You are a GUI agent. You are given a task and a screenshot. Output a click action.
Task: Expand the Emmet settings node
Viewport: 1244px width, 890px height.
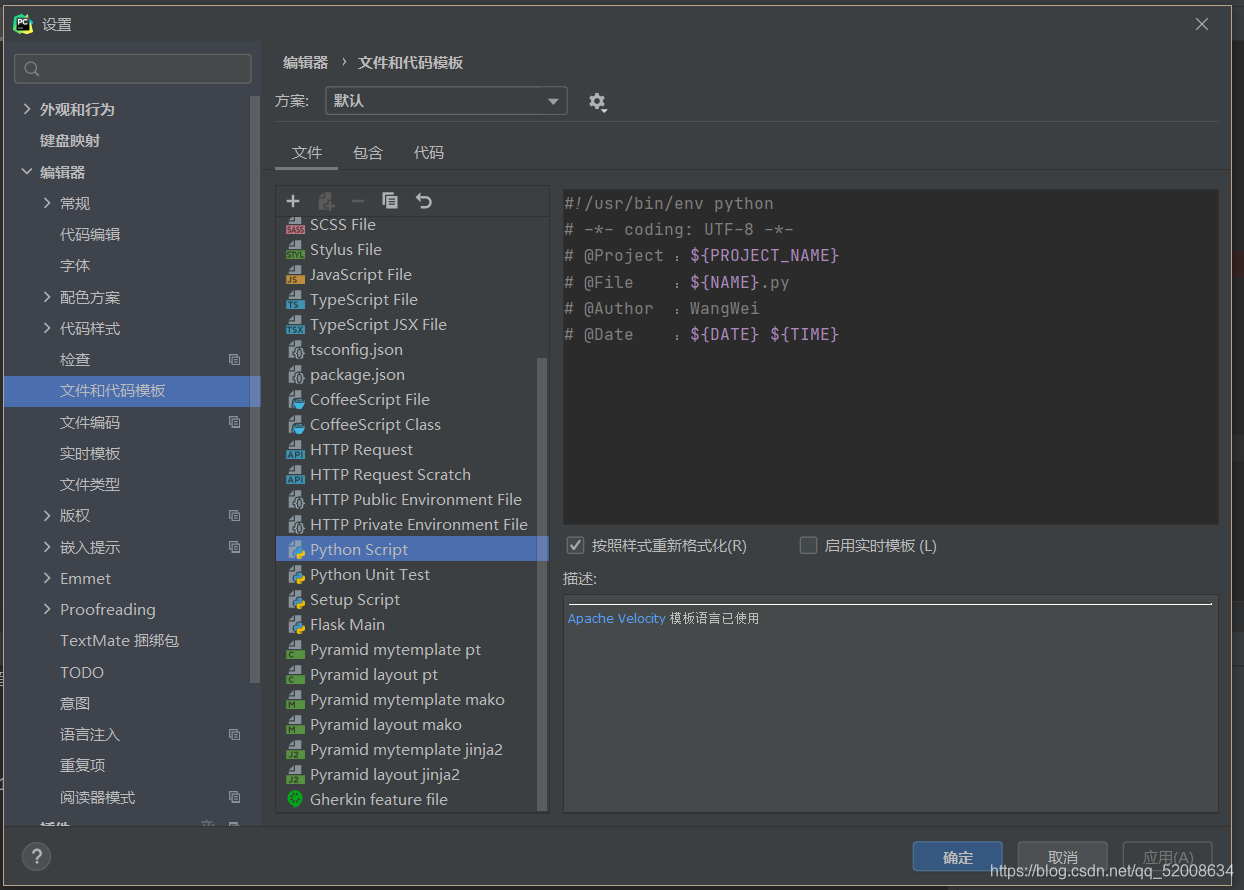click(47, 578)
